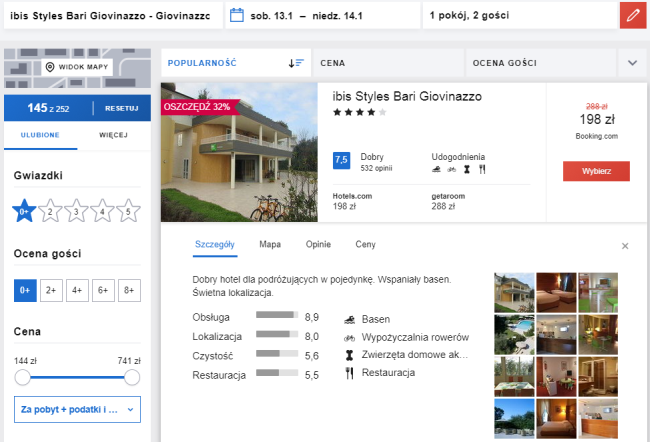
Task: Close the hotel details panel
Action: pyautogui.click(x=625, y=245)
